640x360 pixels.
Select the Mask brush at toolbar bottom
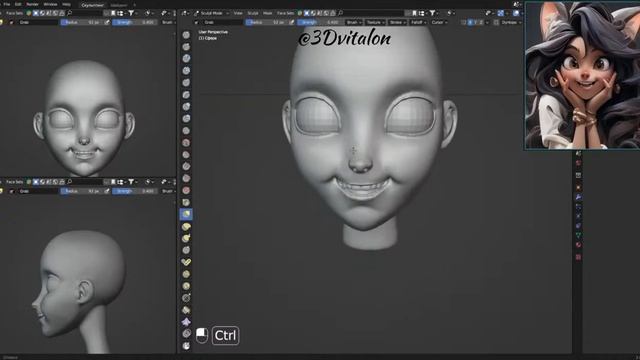pos(186,346)
